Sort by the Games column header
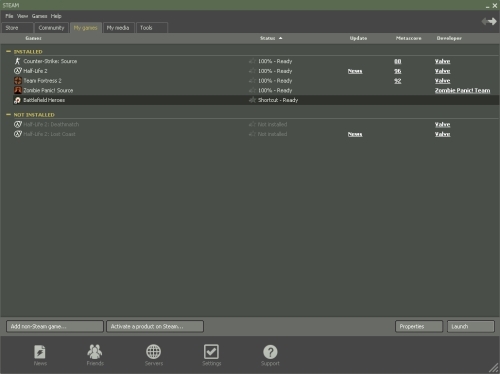Image resolution: width=500 pixels, height=374 pixels. pos(33,38)
